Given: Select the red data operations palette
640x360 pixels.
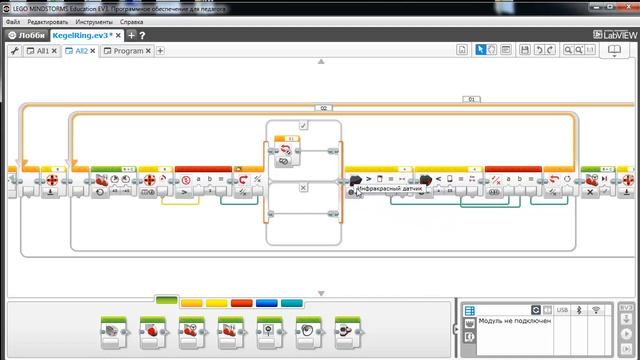Looking at the screenshot, I should pyautogui.click(x=241, y=303).
